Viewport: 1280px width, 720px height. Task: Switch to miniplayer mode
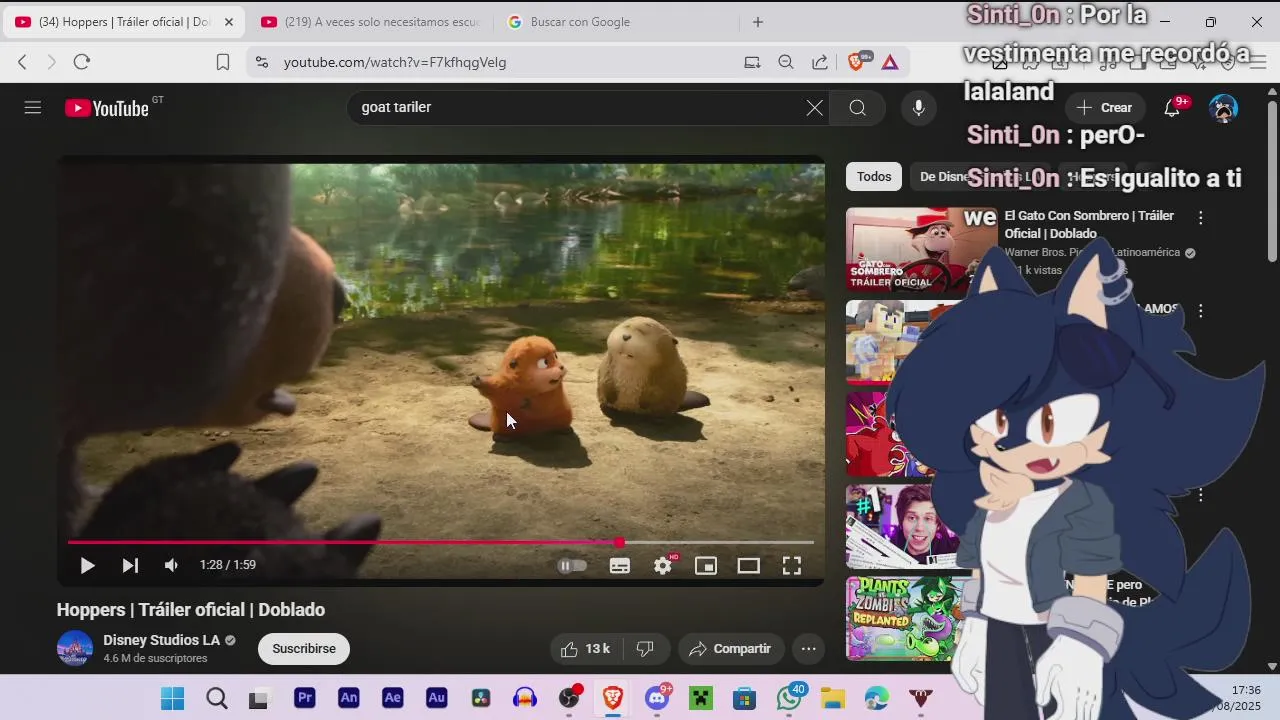(x=706, y=566)
